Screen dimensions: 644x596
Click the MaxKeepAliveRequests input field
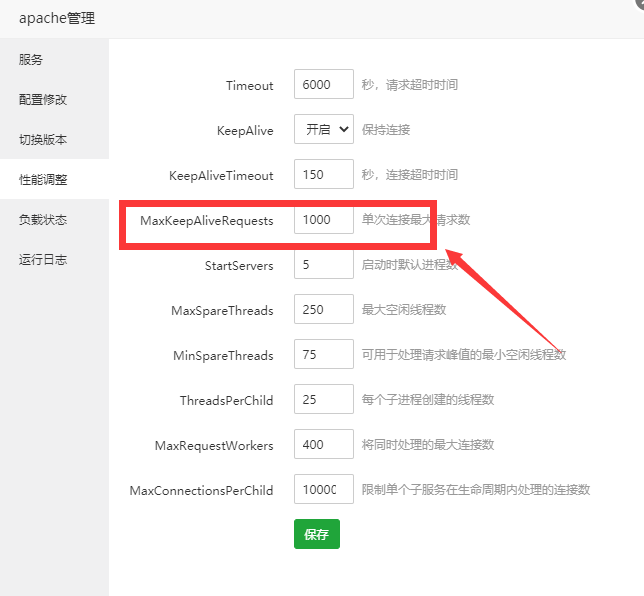pyautogui.click(x=323, y=220)
